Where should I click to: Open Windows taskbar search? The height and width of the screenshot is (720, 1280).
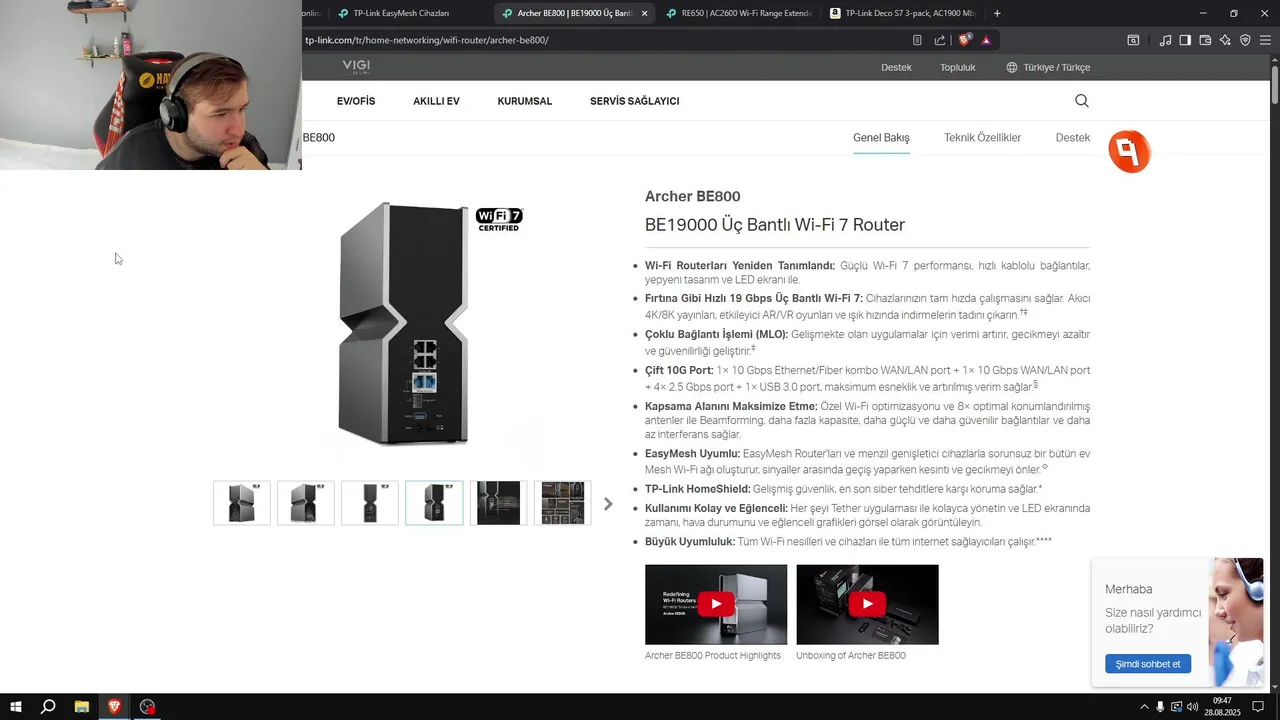click(48, 707)
